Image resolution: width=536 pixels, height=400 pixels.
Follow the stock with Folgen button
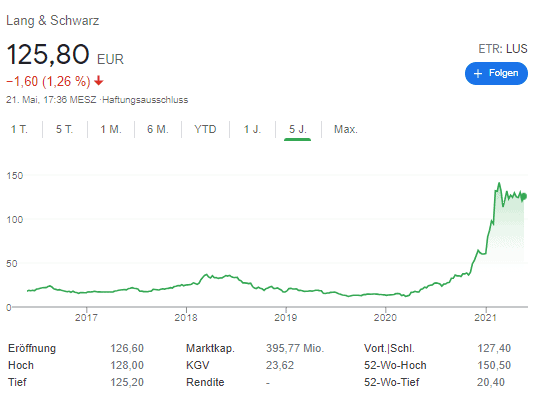[496, 73]
